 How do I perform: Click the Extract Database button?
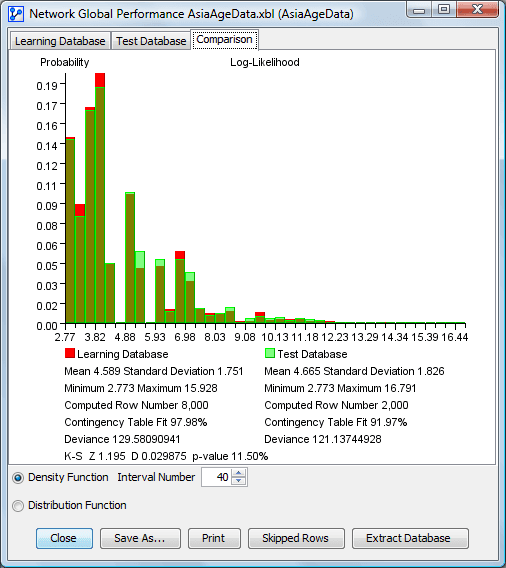pos(410,538)
